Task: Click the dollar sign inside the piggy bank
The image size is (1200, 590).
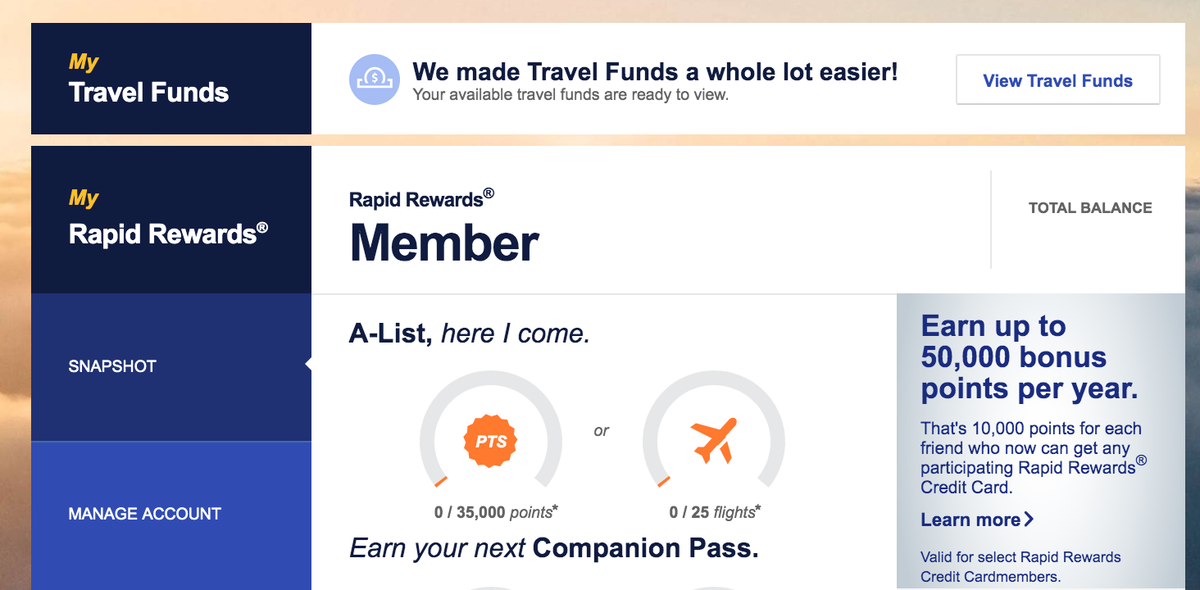Action: (372, 75)
